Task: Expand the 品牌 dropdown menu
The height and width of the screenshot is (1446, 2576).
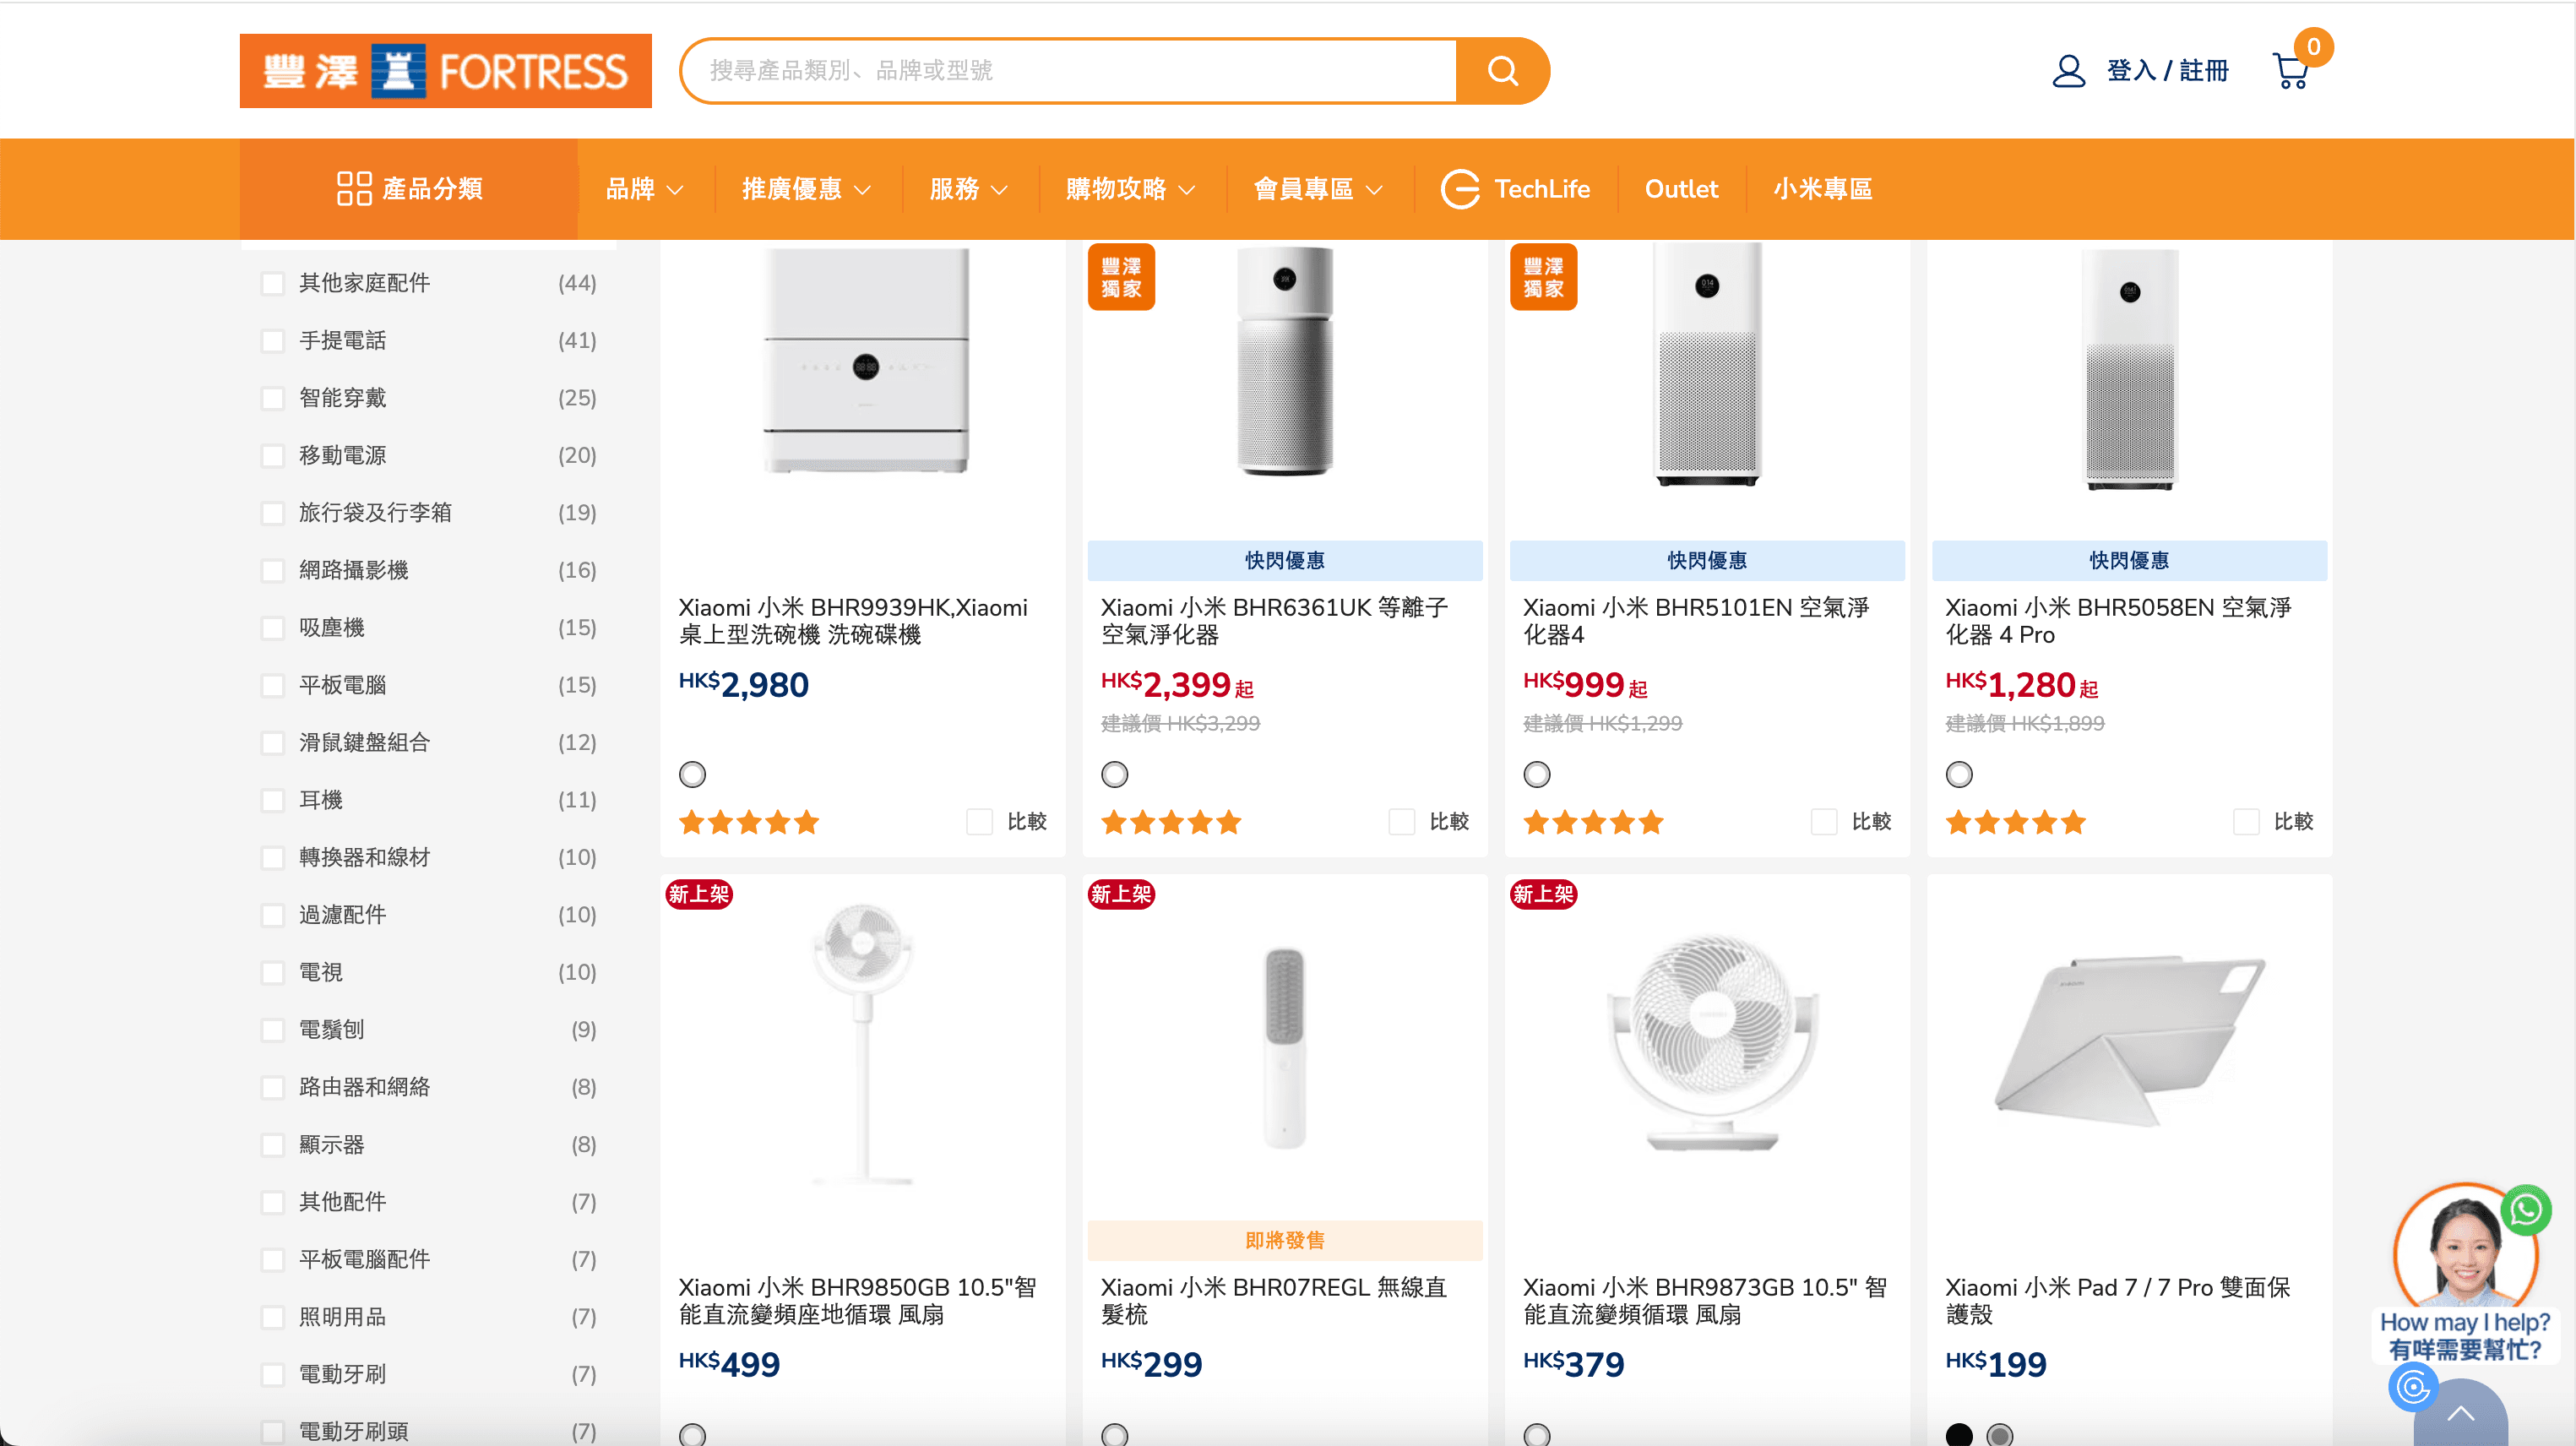Action: tap(644, 189)
